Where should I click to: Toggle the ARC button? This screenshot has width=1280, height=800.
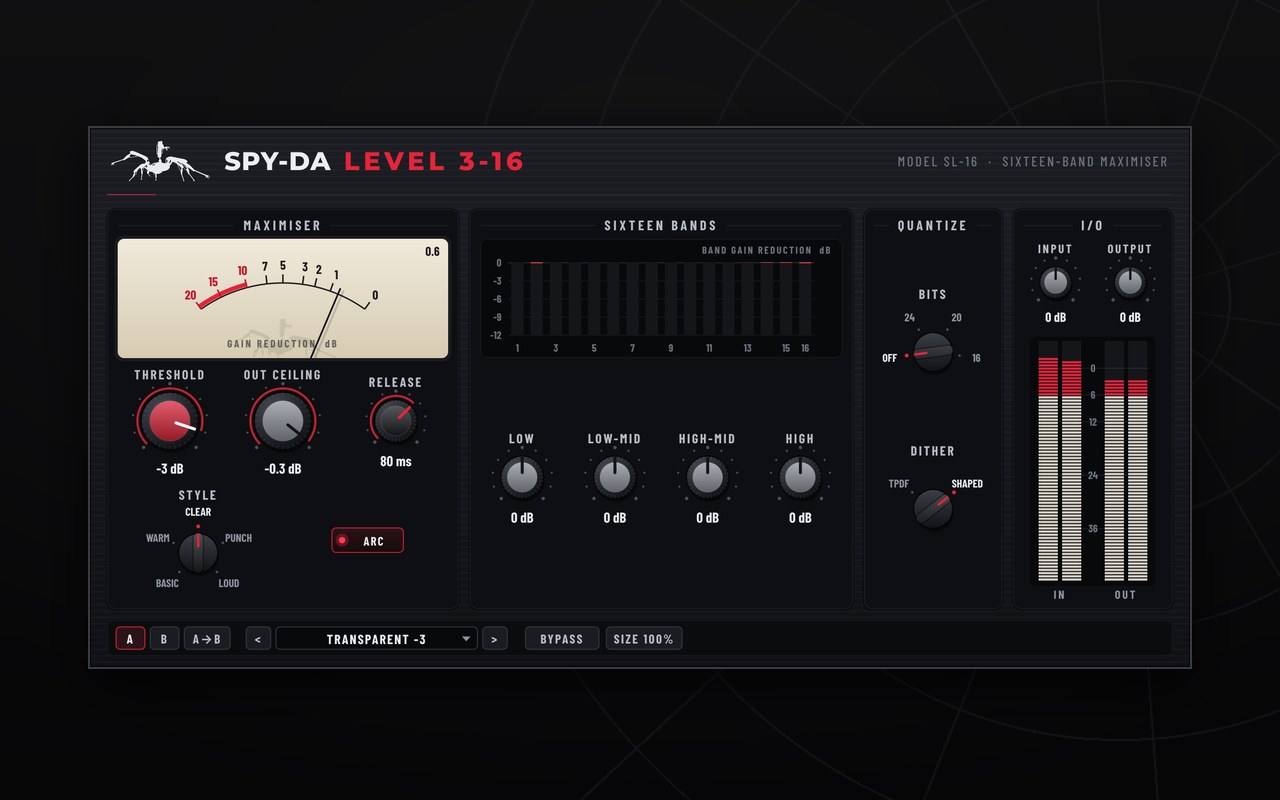click(x=368, y=541)
